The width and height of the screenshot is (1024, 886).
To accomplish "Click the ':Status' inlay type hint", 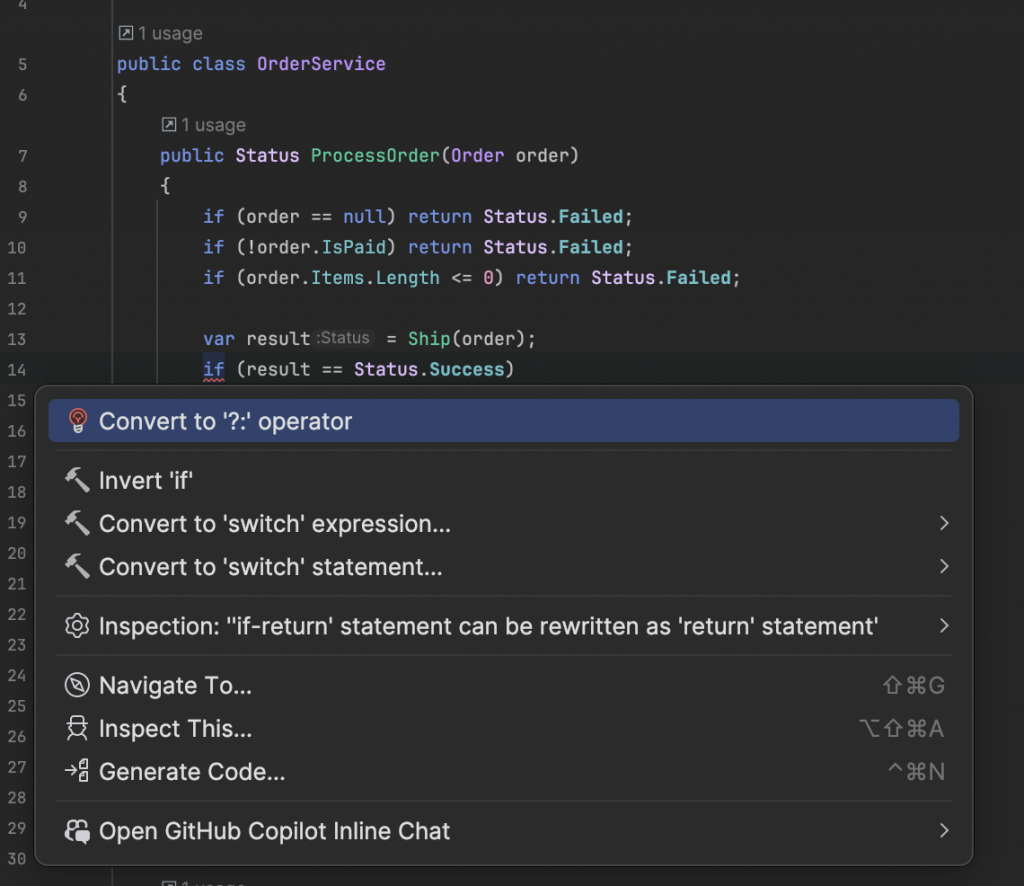I will point(343,338).
